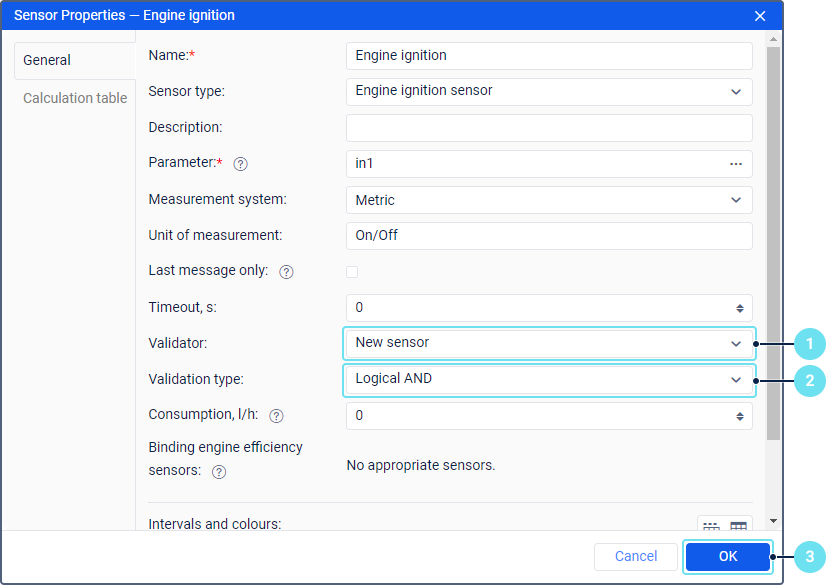Open the Measurement system dropdown

point(736,200)
